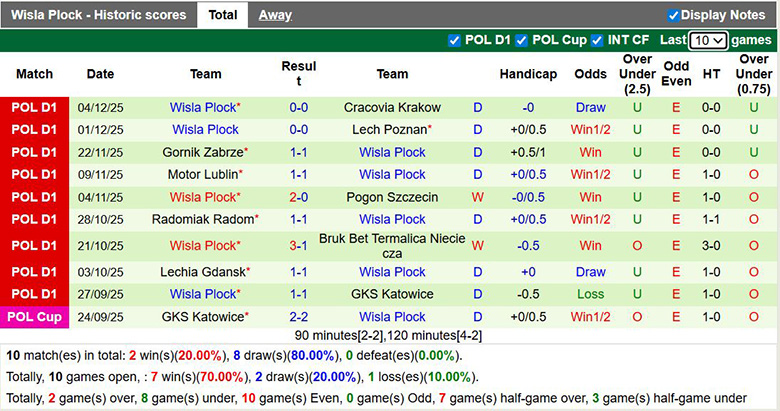Click the Handicap column header
The height and width of the screenshot is (411, 780).
click(528, 74)
